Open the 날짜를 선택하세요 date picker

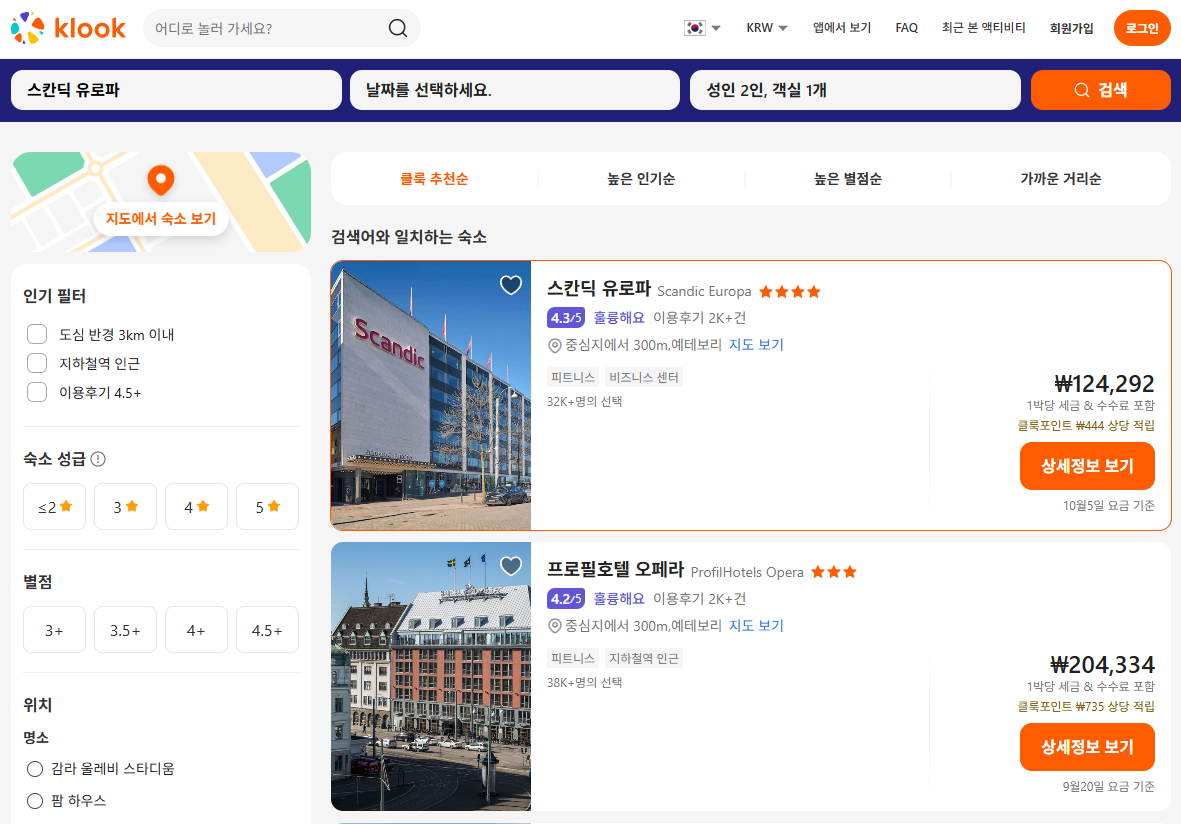click(515, 90)
